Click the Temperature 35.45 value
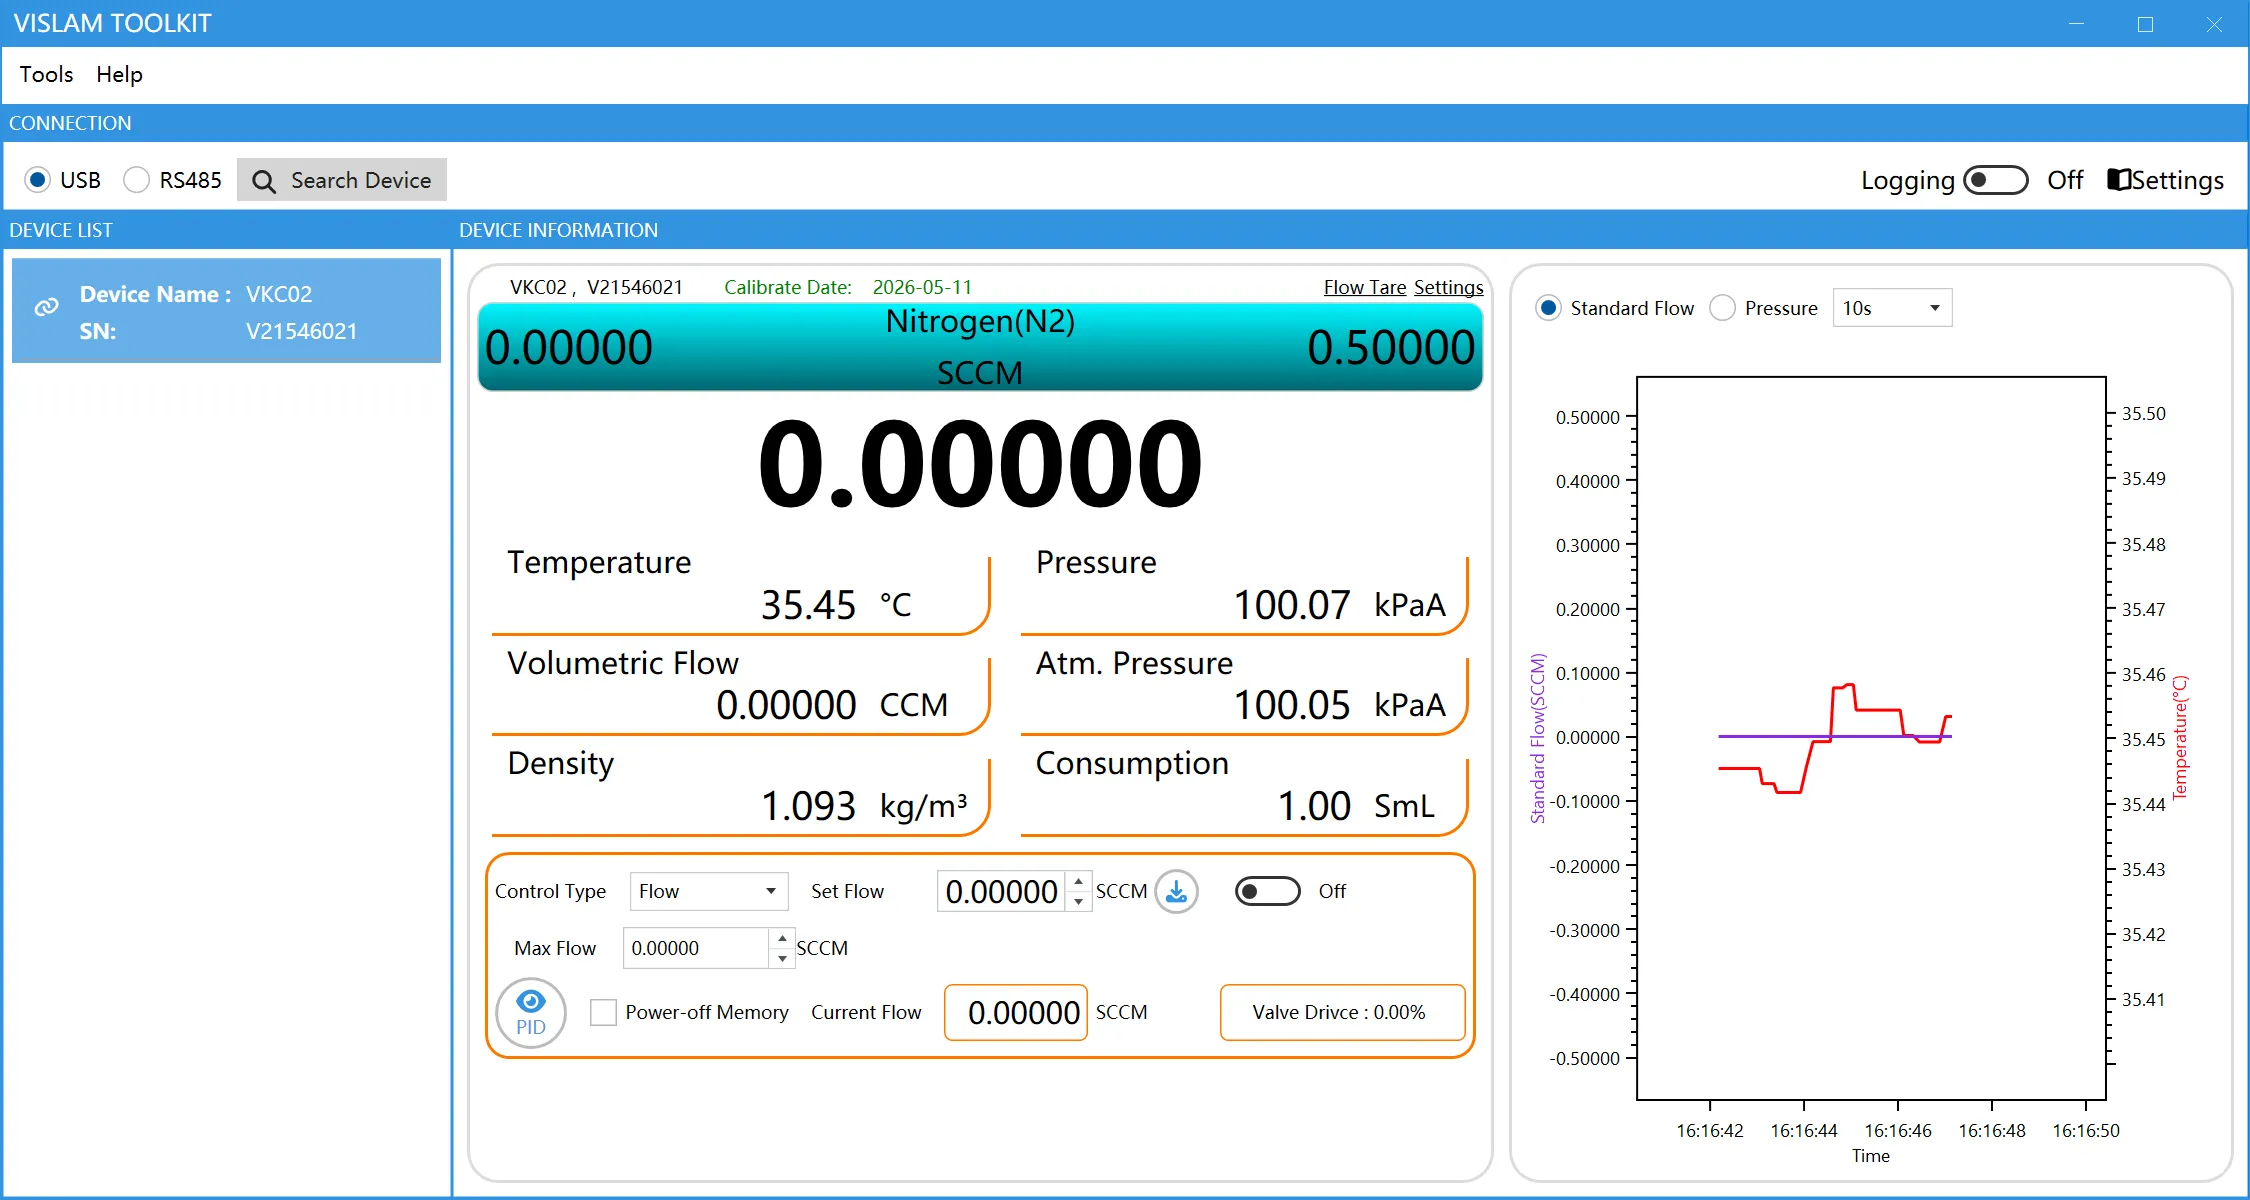 pyautogui.click(x=808, y=605)
